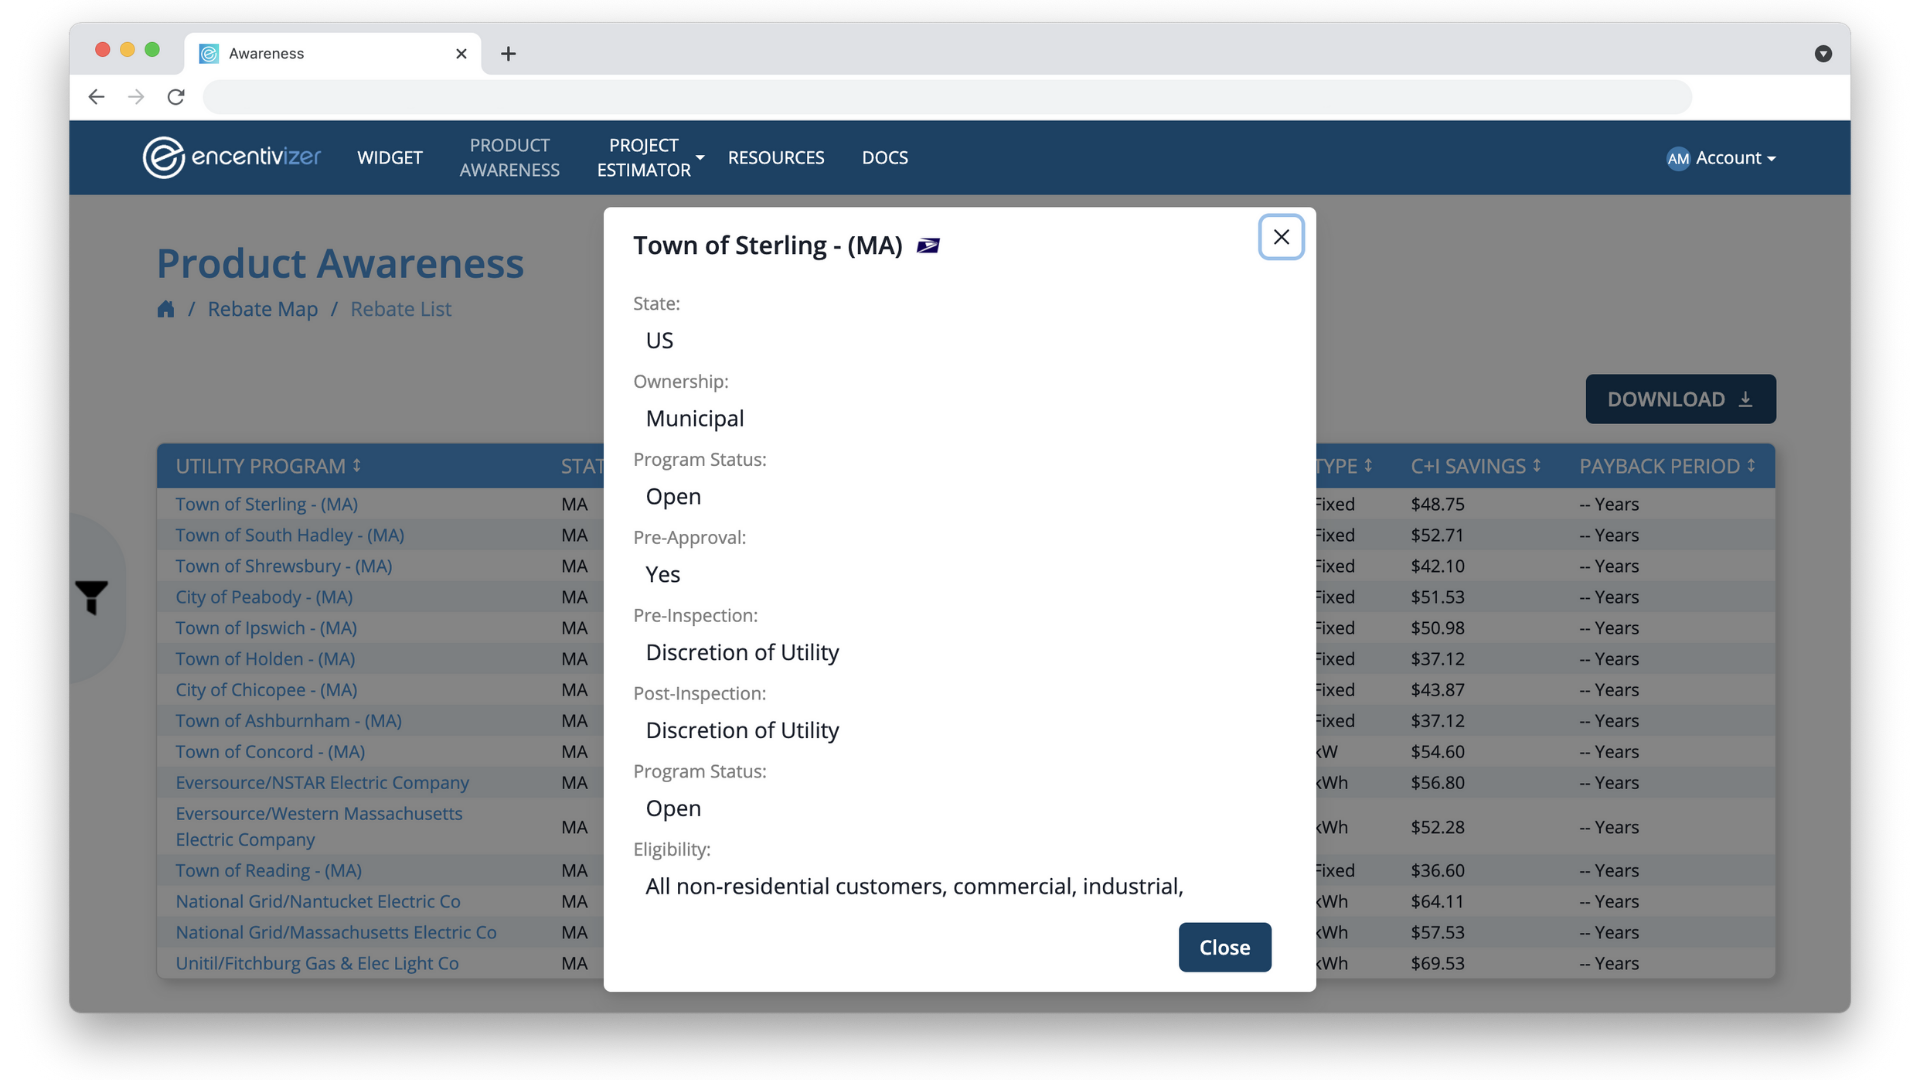The image size is (1920, 1080).
Task: Click the download icon button
Action: click(x=1747, y=398)
